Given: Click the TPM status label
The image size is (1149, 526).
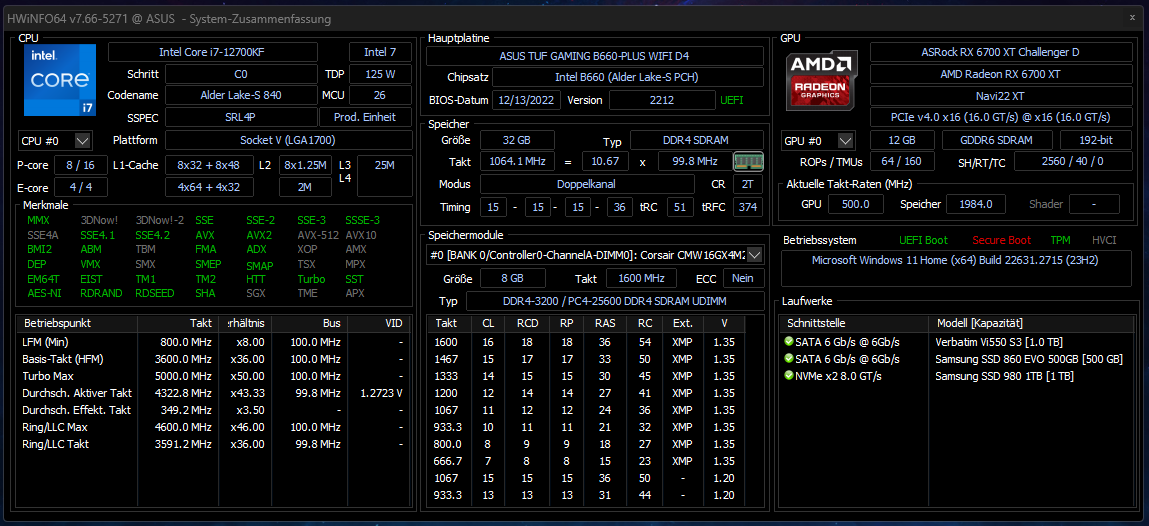Looking at the screenshot, I should click(1060, 240).
